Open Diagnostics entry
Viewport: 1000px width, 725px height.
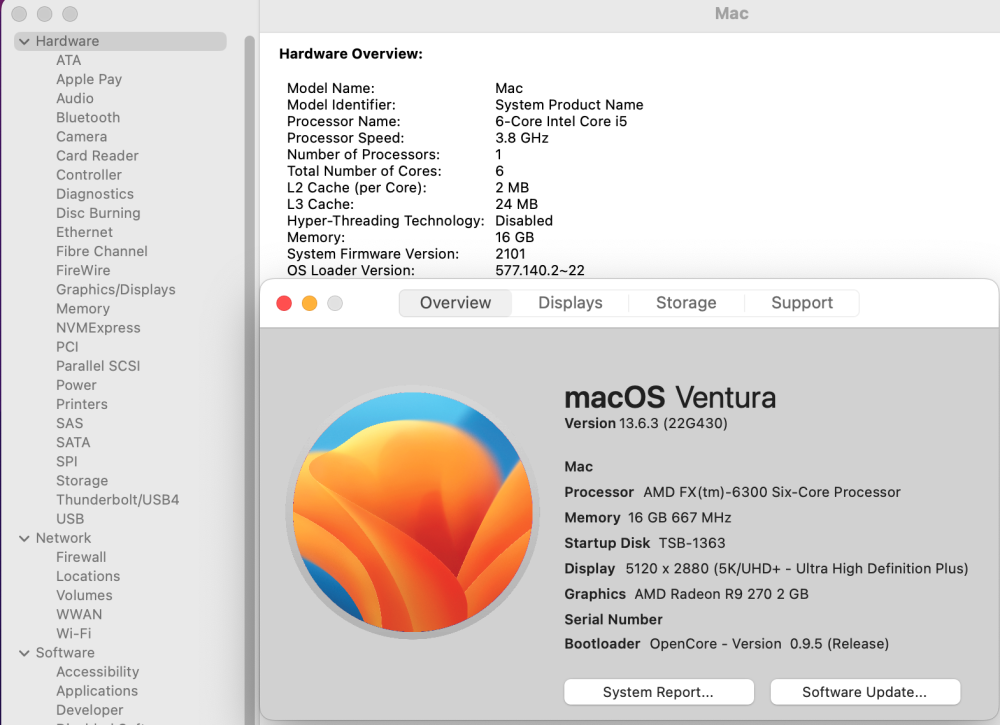tap(95, 194)
